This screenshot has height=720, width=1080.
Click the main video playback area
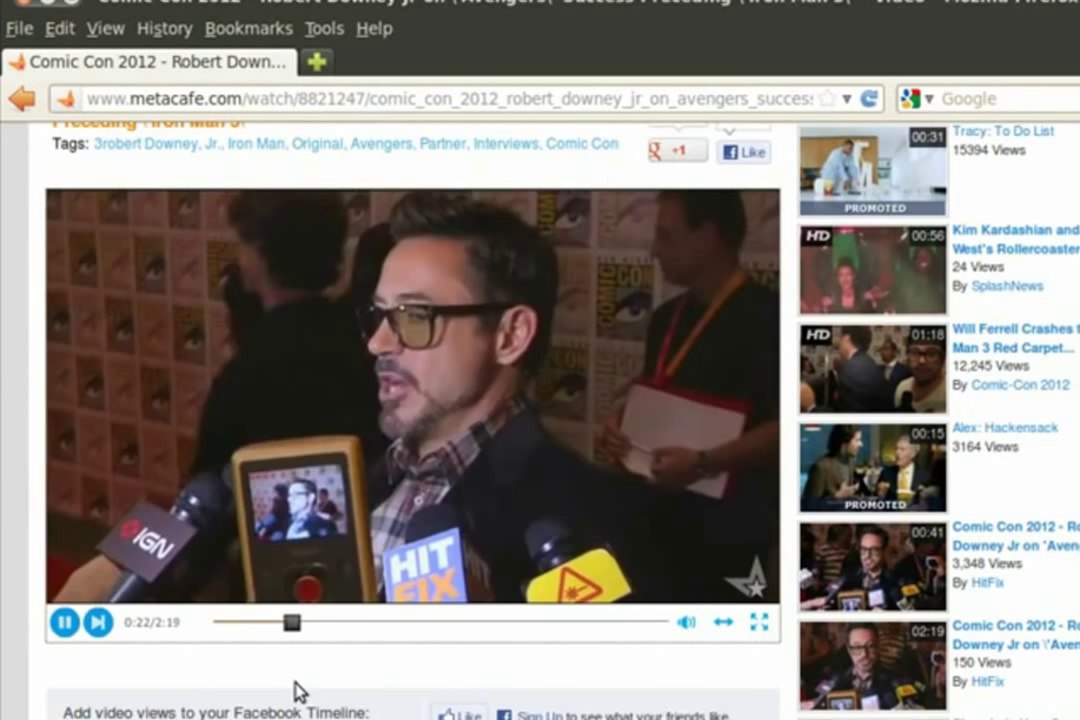click(x=413, y=396)
